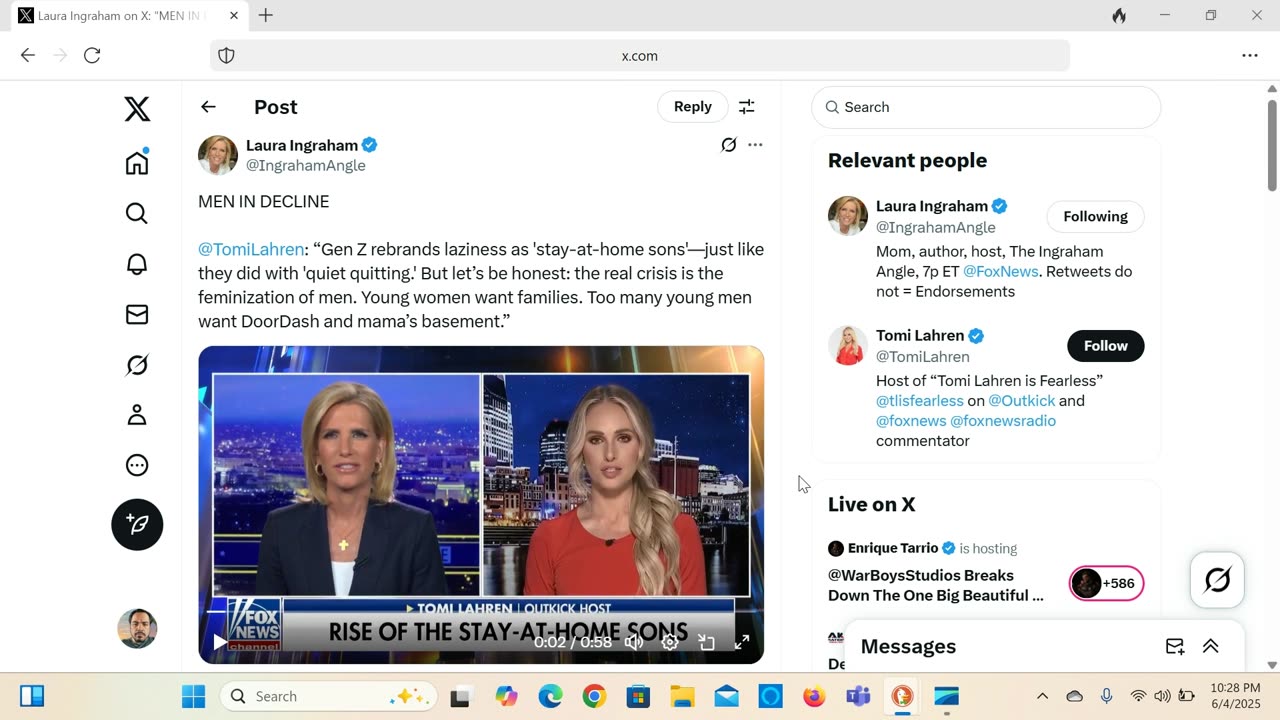Click the x.com address bar
The image size is (1280, 720).
coord(640,56)
